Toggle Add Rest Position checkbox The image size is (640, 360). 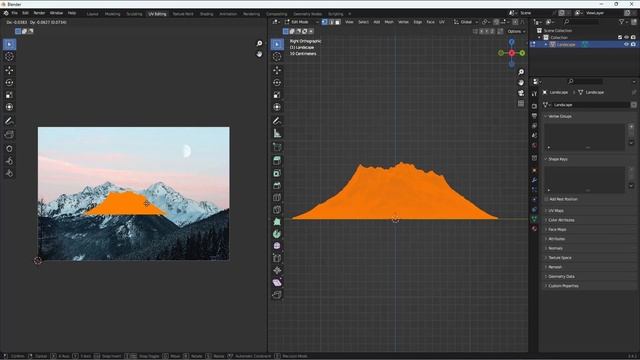tap(547, 199)
